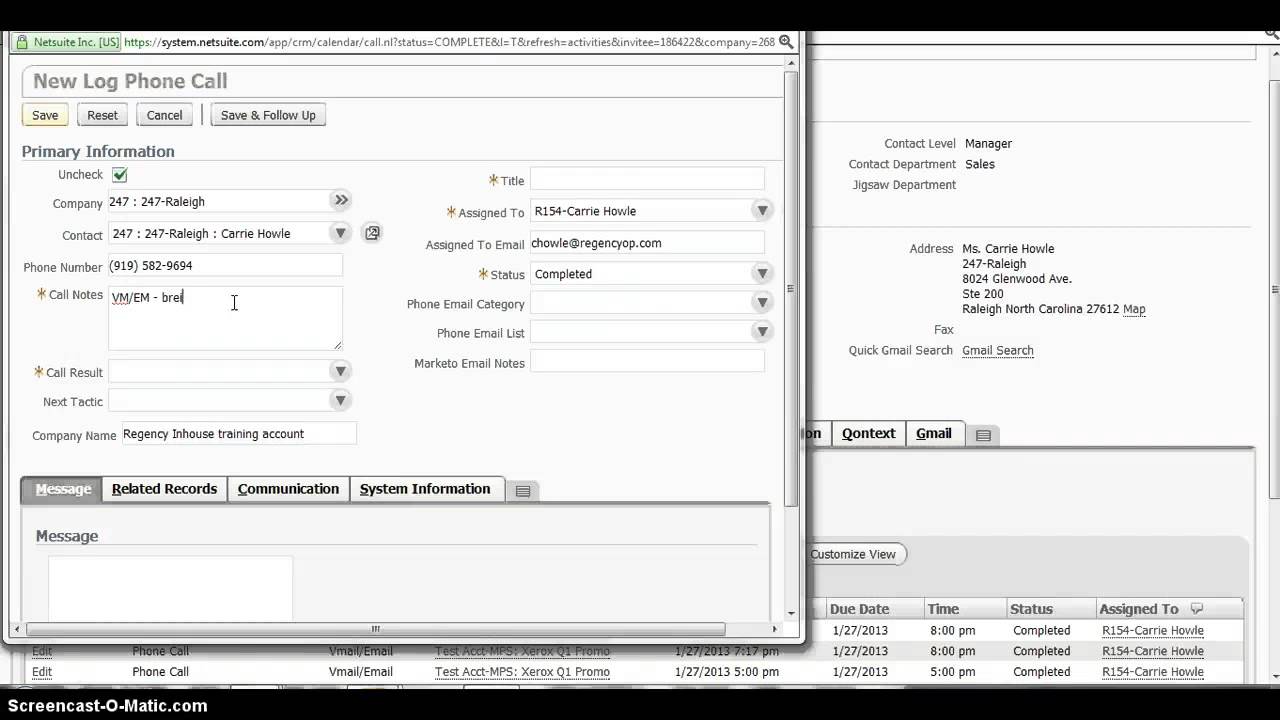1280x720 pixels.
Task: Click tab layout icon beside System Information
Action: click(522, 490)
